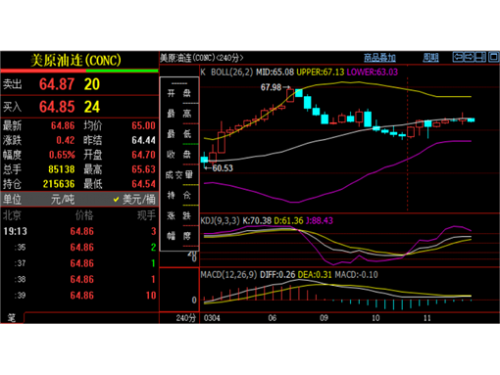Click the left-arrow chart navigation icon

coord(458,57)
